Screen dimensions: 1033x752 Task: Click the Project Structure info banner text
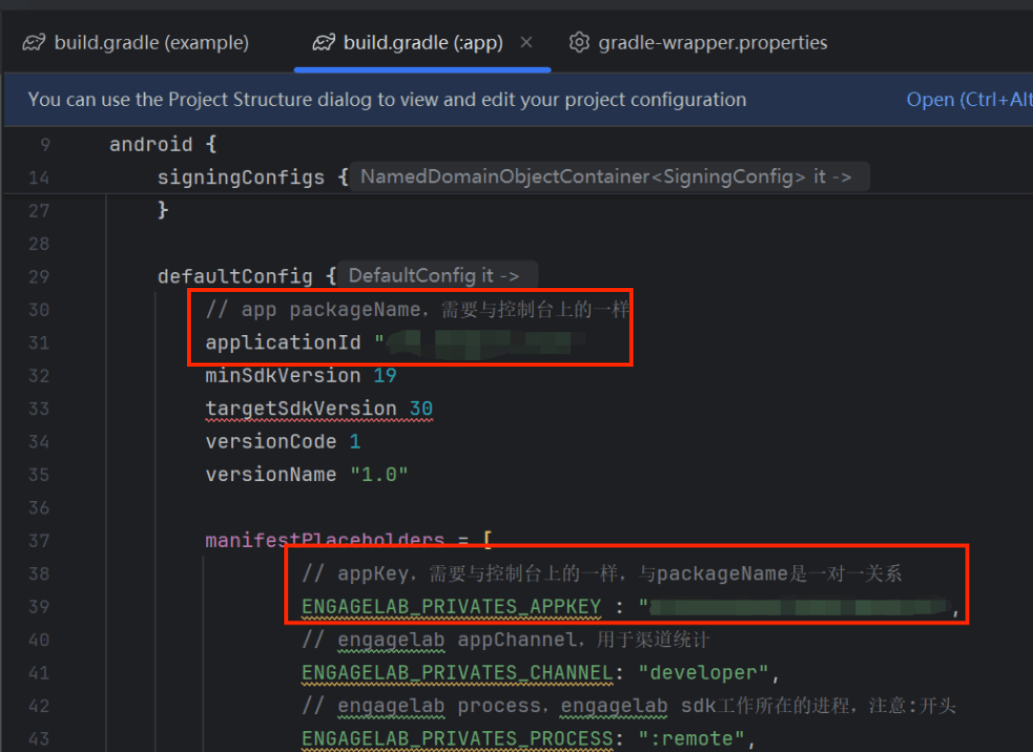tap(387, 100)
